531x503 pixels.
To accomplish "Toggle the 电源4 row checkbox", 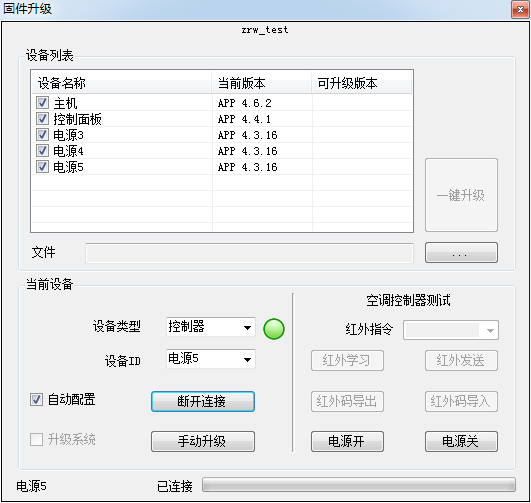I will coord(42,150).
